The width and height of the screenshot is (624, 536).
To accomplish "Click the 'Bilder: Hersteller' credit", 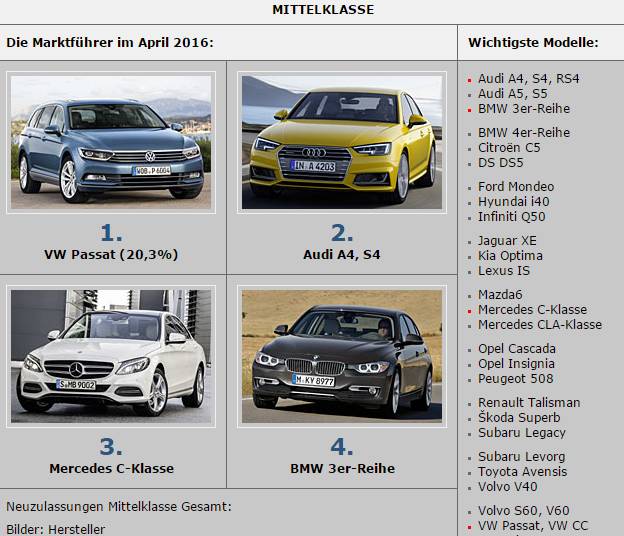I will click(x=56, y=530).
